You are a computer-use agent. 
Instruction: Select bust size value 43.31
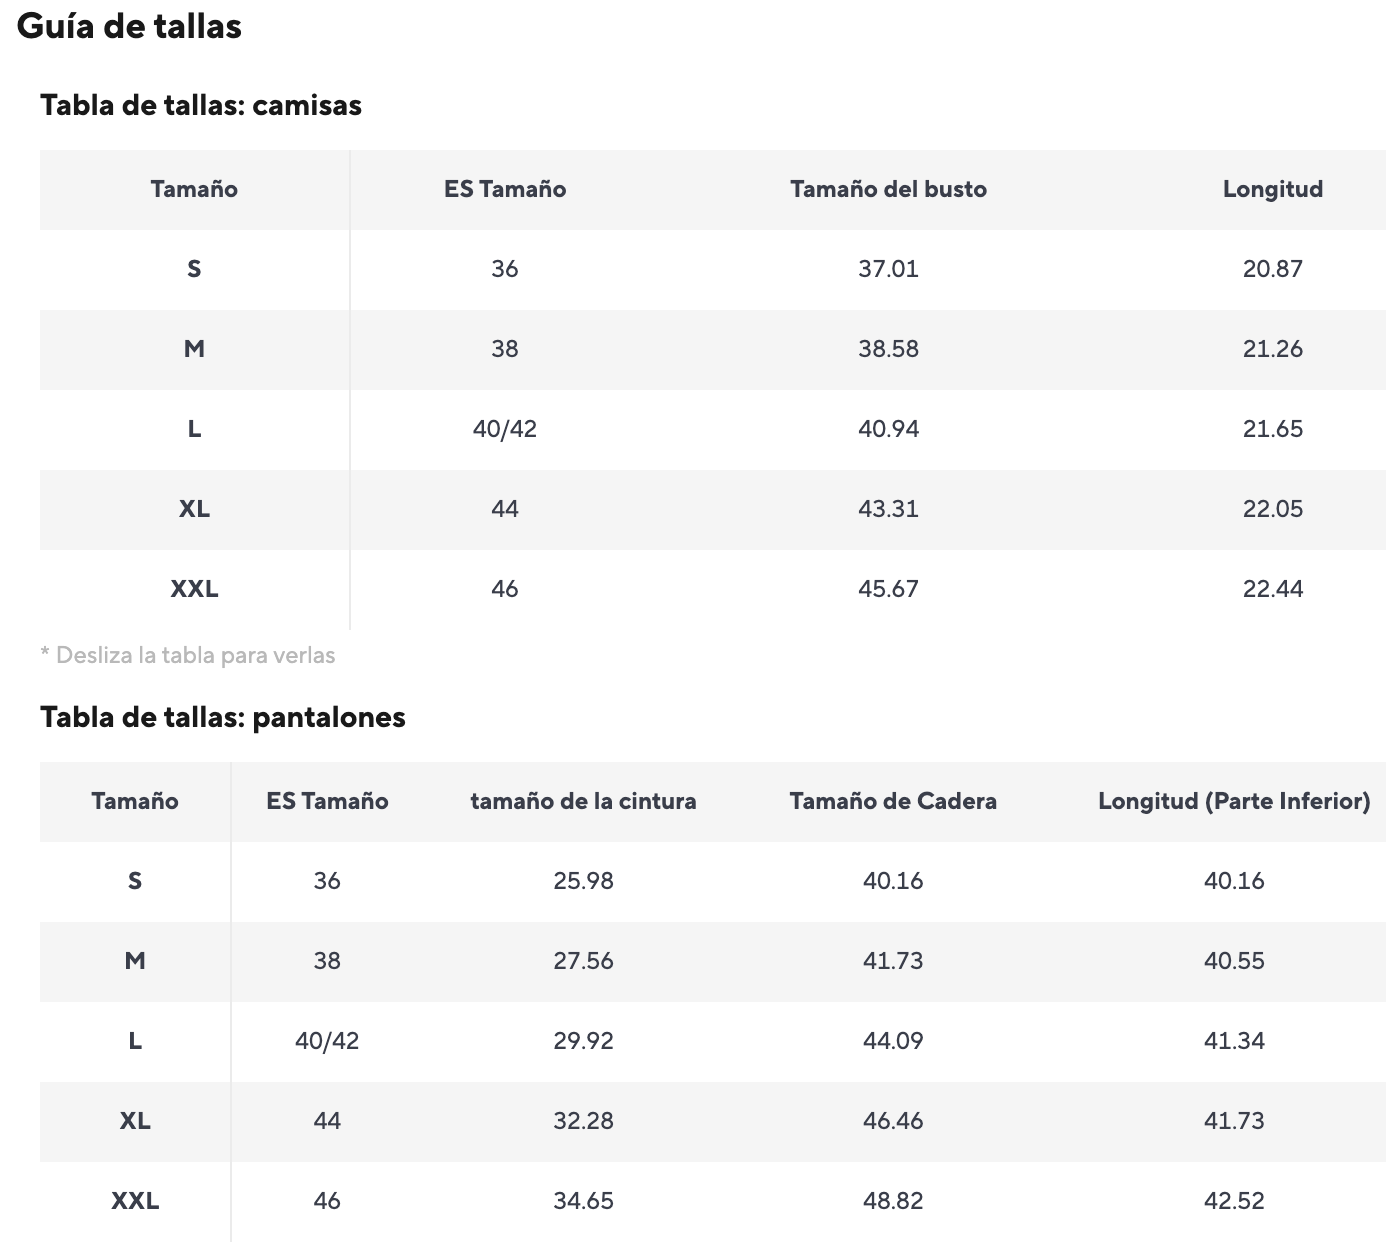888,509
